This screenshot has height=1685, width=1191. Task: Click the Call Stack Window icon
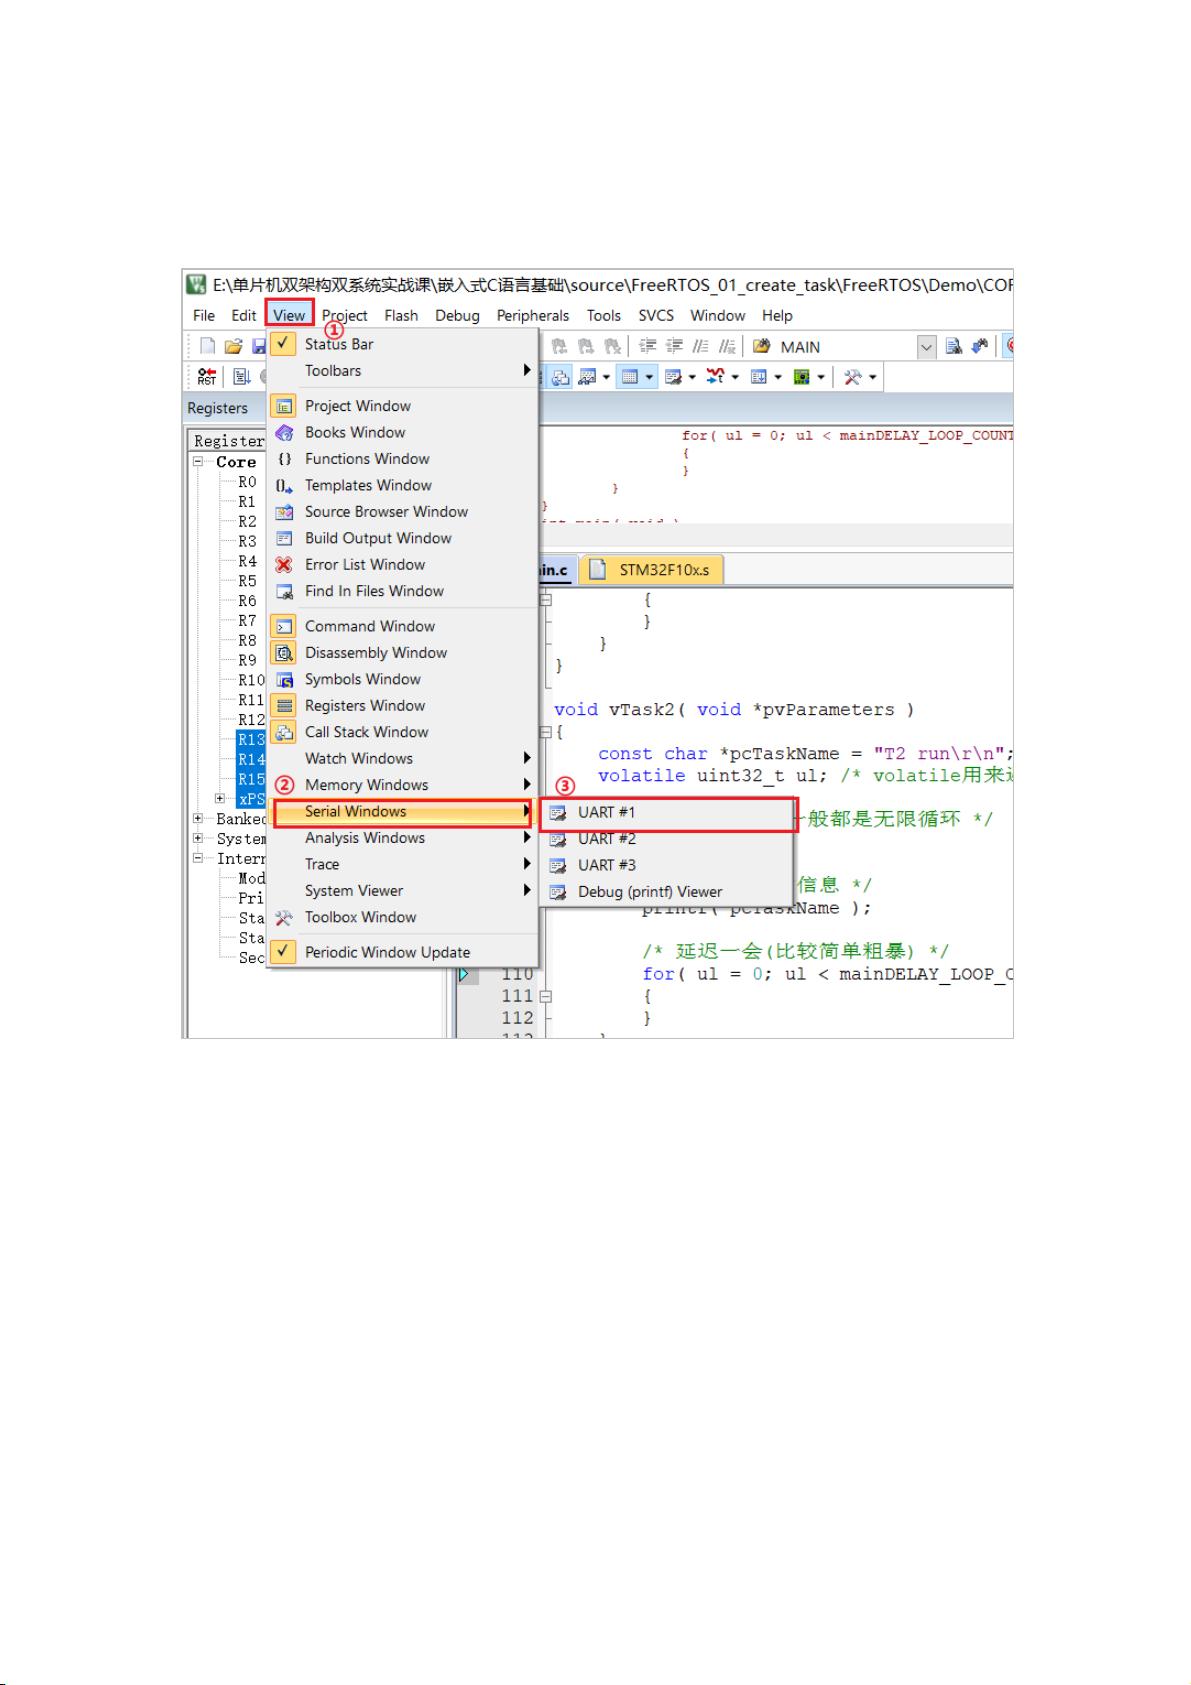pyautogui.click(x=285, y=732)
